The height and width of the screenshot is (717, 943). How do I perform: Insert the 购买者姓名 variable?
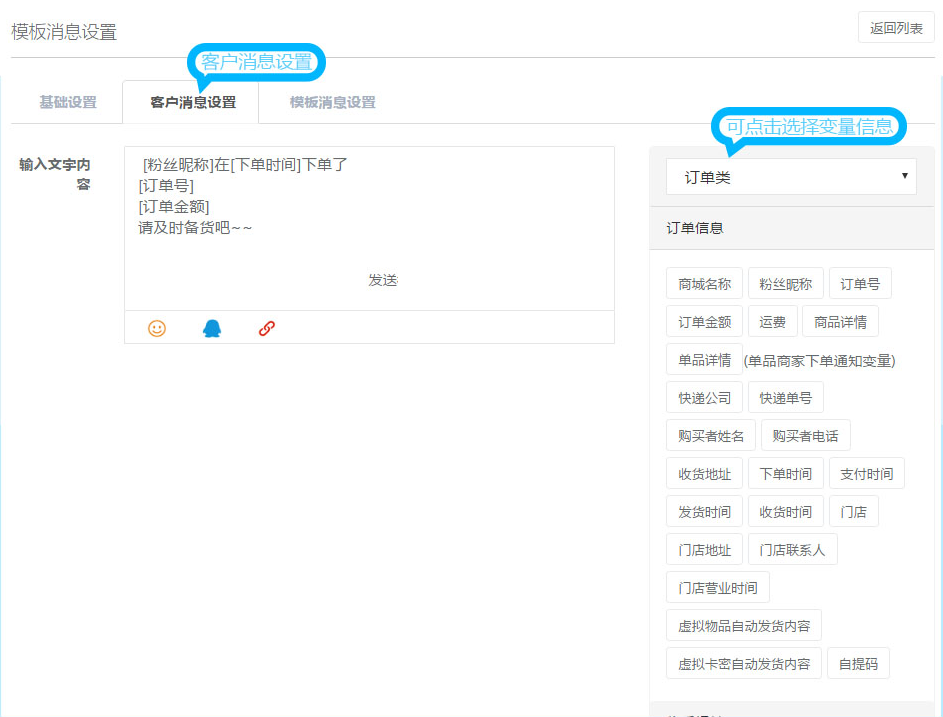(711, 435)
